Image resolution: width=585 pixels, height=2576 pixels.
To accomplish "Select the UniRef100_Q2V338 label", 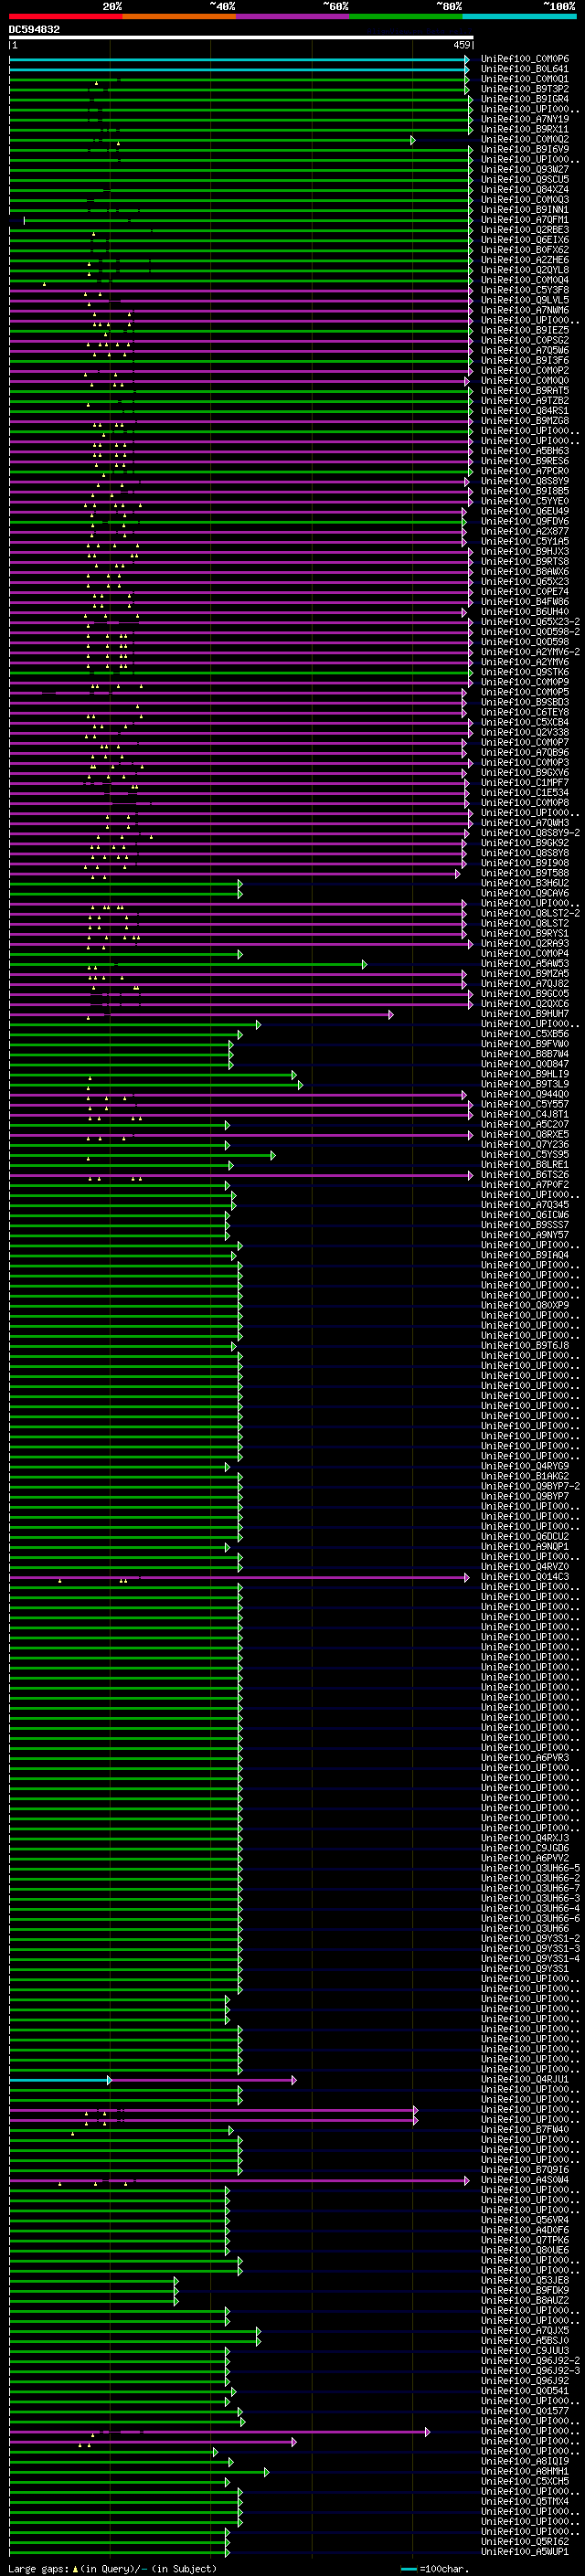I will [525, 733].
